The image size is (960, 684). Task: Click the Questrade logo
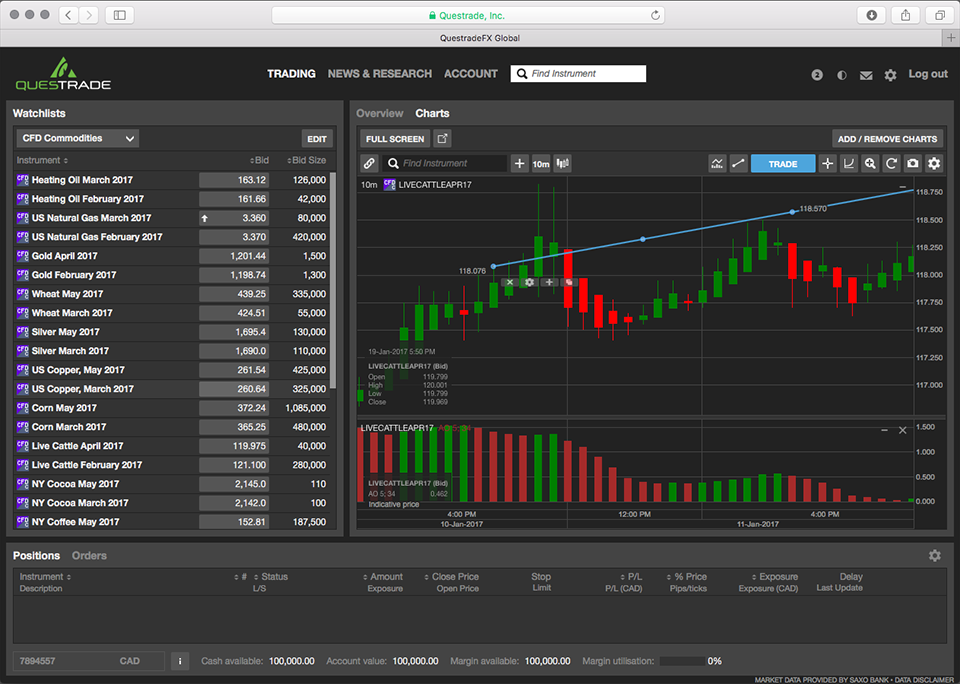[x=63, y=74]
